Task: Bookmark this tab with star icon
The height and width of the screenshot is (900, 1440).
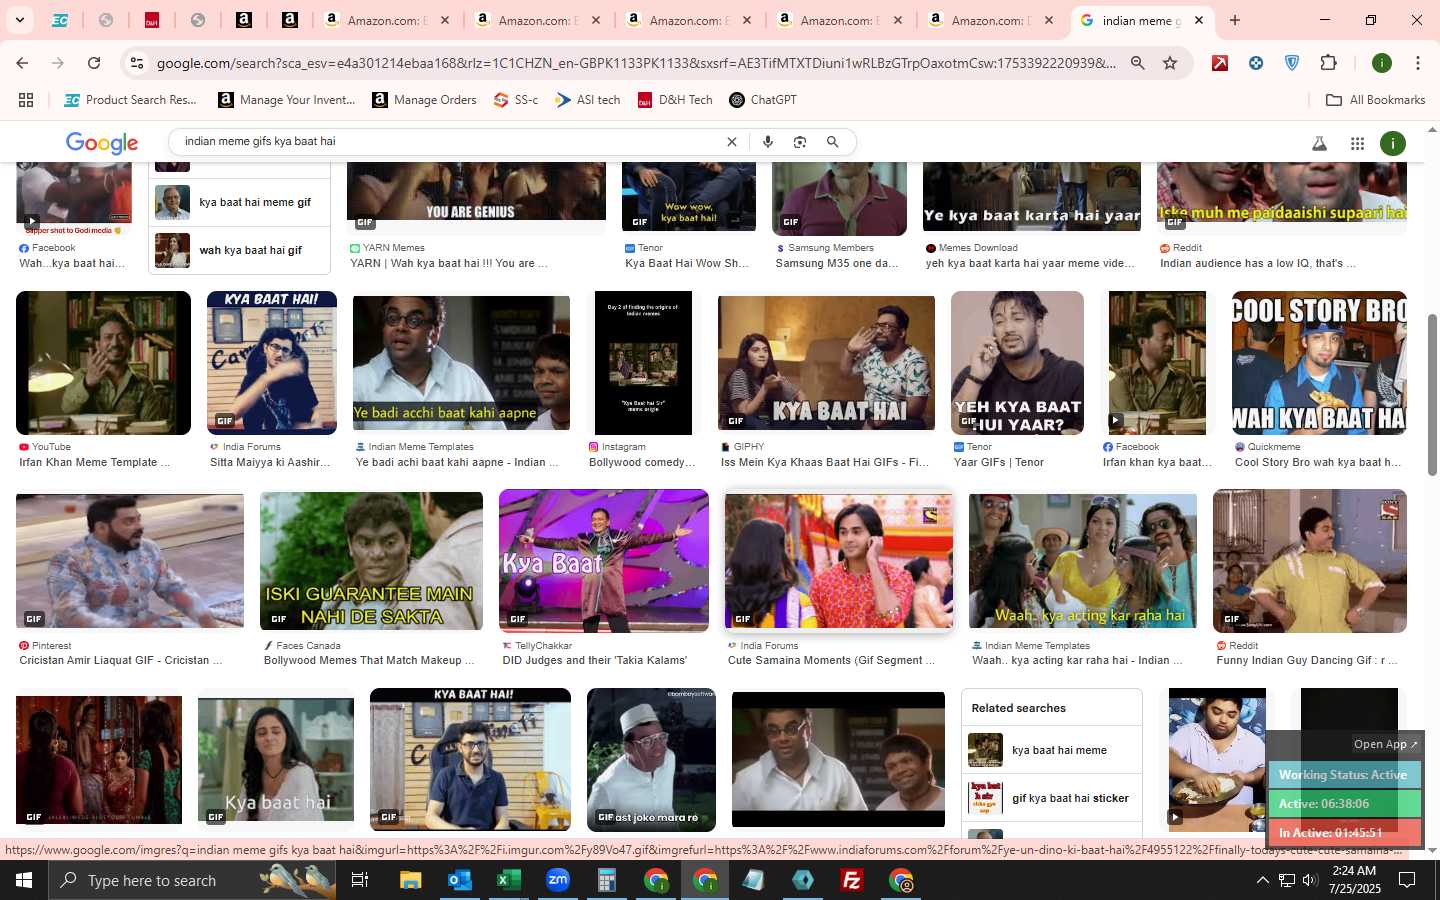Action: (1170, 63)
